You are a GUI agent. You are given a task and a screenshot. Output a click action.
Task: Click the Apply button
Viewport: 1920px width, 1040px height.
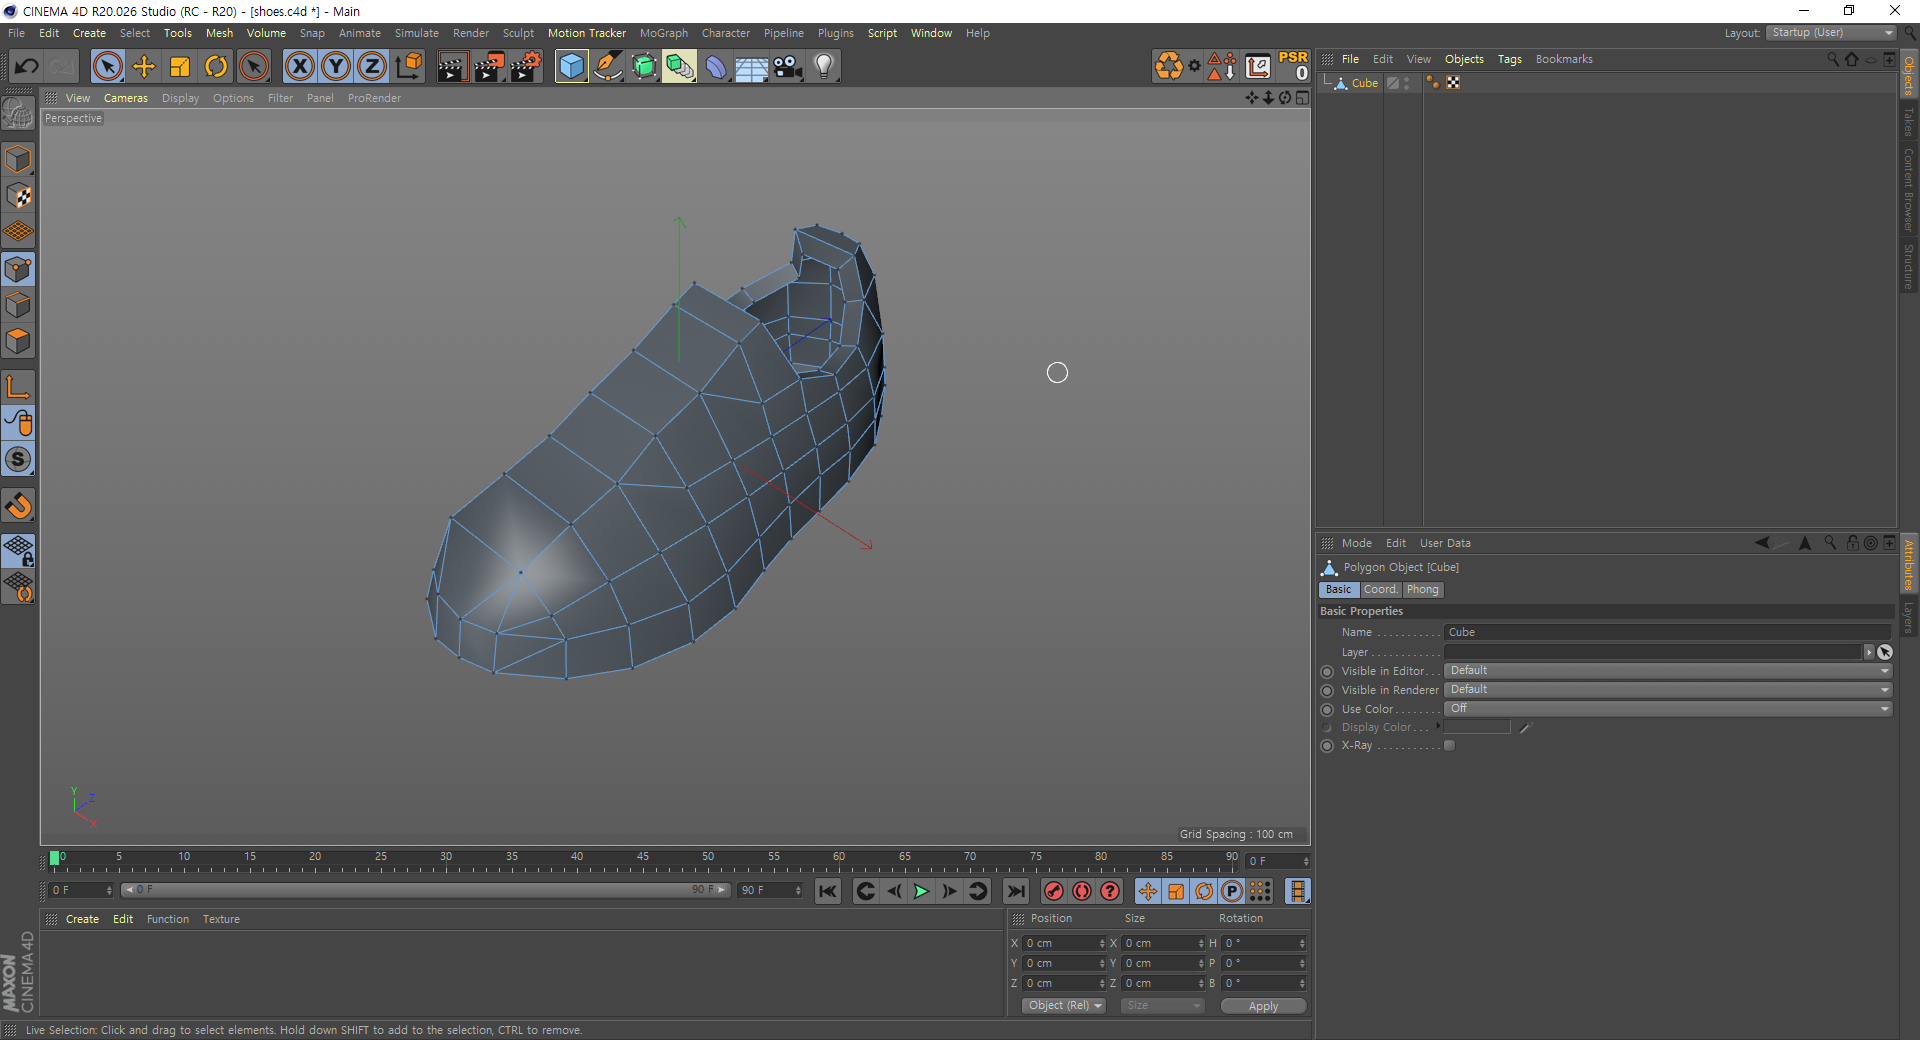pyautogui.click(x=1263, y=1006)
